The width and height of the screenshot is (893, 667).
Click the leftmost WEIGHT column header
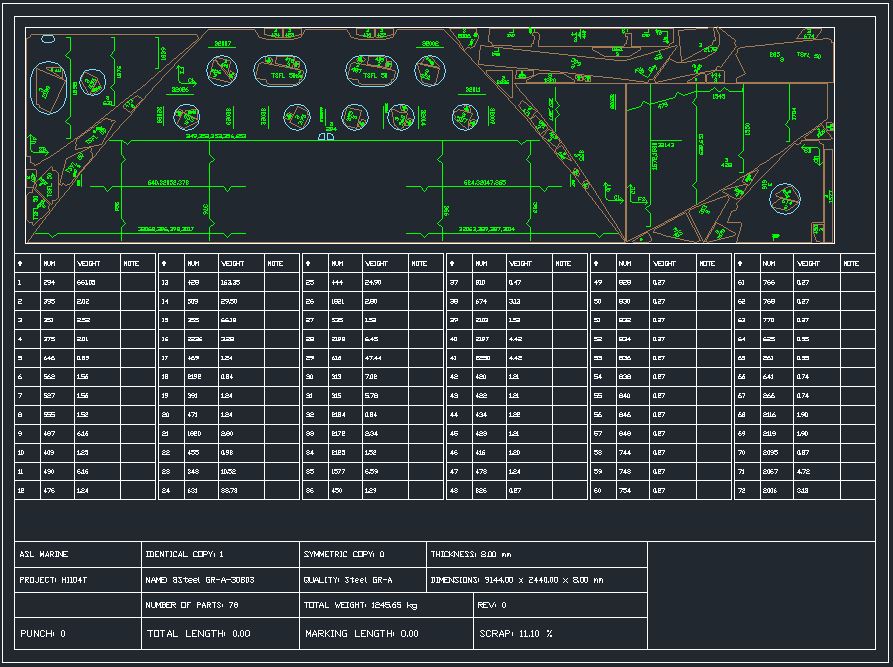[x=87, y=264]
